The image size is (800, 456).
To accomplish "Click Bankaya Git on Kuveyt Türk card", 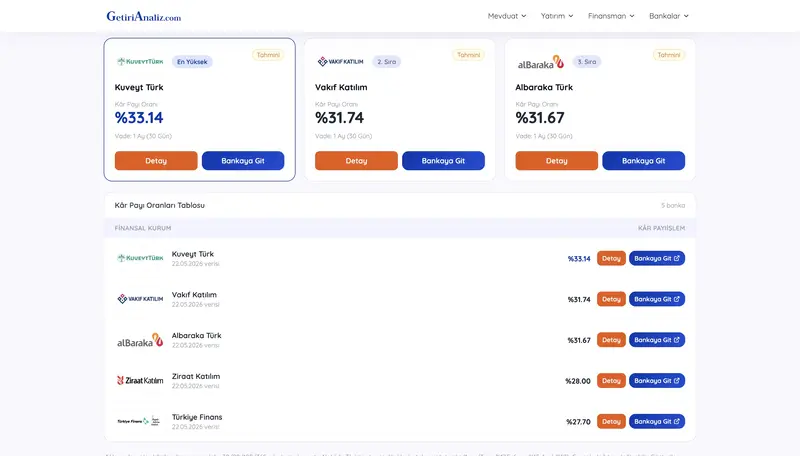I will point(243,161).
